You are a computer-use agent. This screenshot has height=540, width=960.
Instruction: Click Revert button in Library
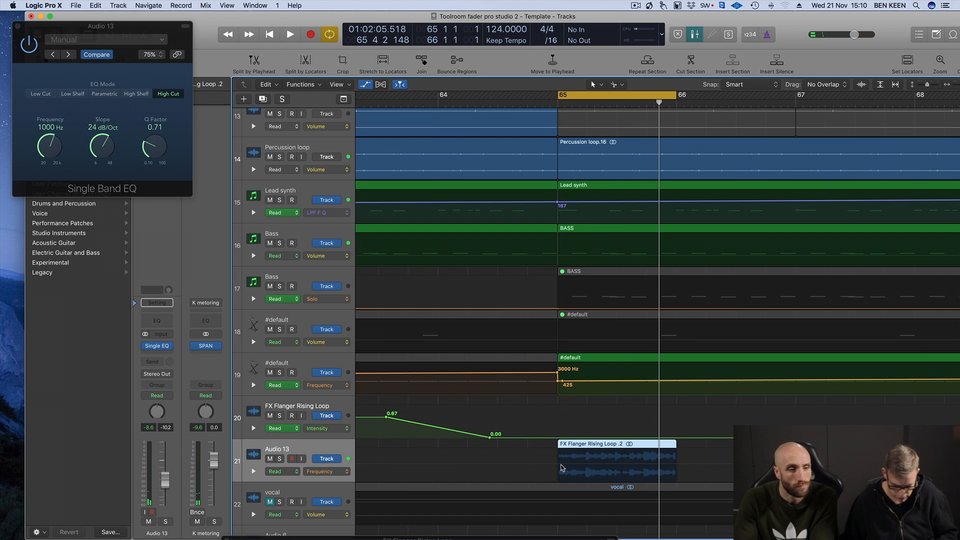(69, 532)
